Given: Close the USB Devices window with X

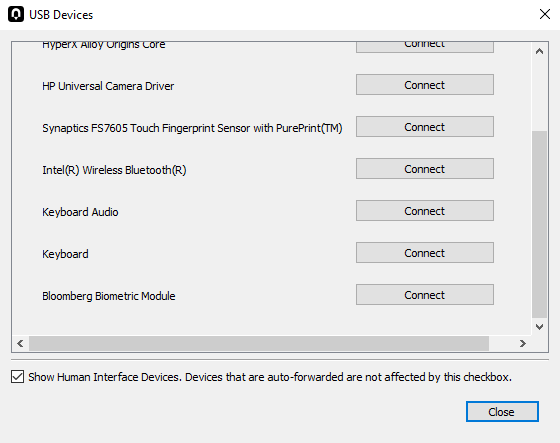Looking at the screenshot, I should tap(545, 14).
